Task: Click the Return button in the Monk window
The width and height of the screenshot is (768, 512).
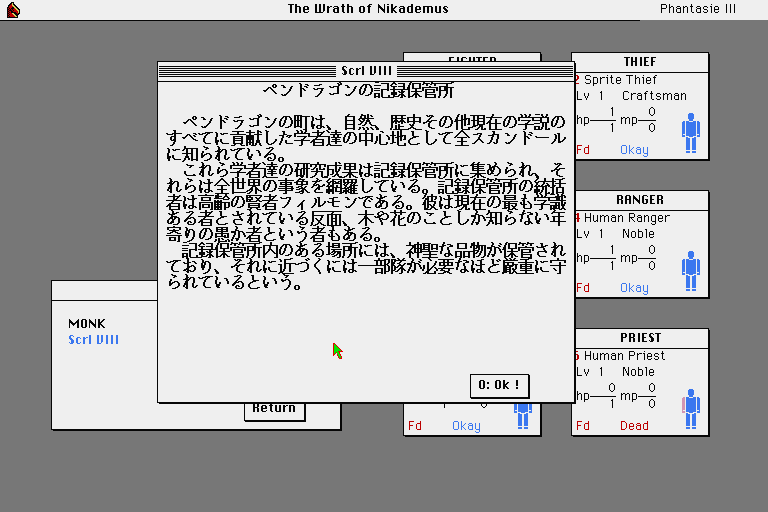Action: coord(274,411)
